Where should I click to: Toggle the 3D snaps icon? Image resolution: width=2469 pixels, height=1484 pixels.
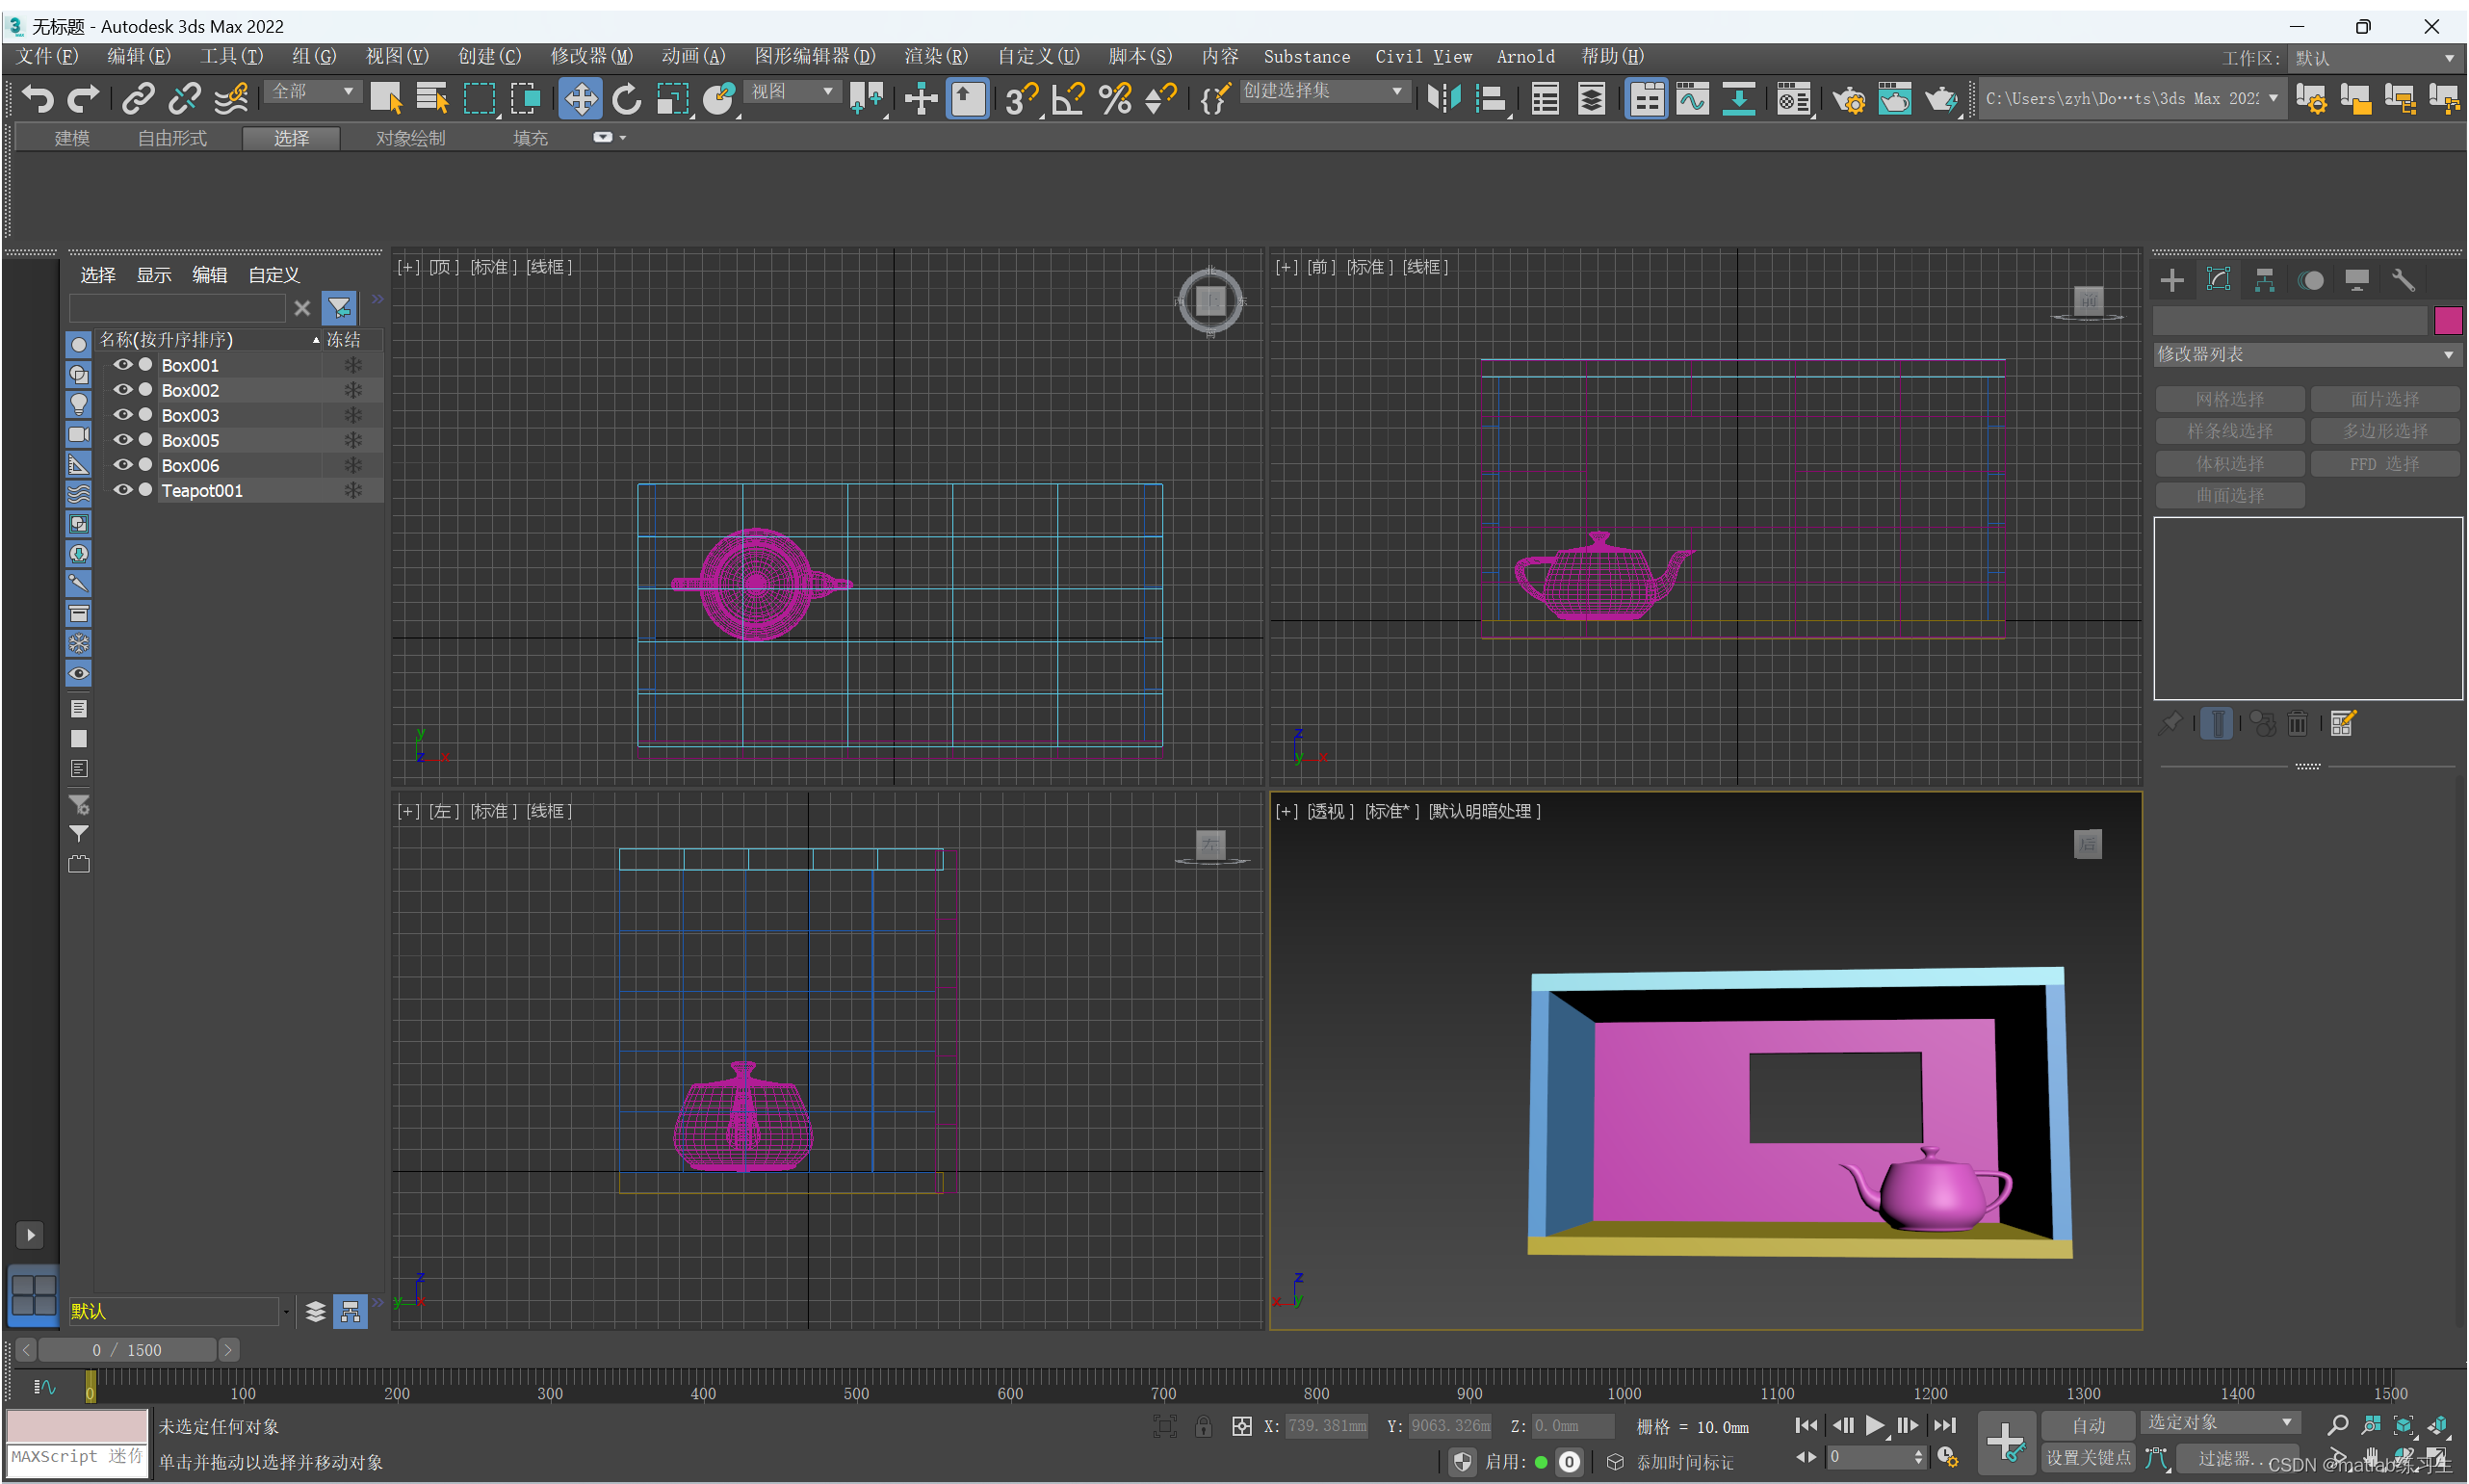tap(1021, 98)
